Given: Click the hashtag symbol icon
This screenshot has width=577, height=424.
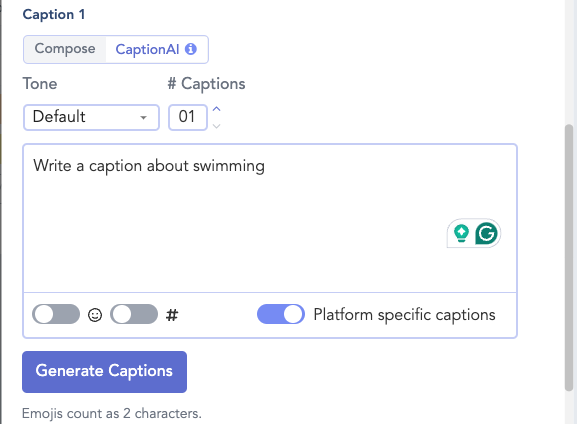Looking at the screenshot, I should (172, 315).
